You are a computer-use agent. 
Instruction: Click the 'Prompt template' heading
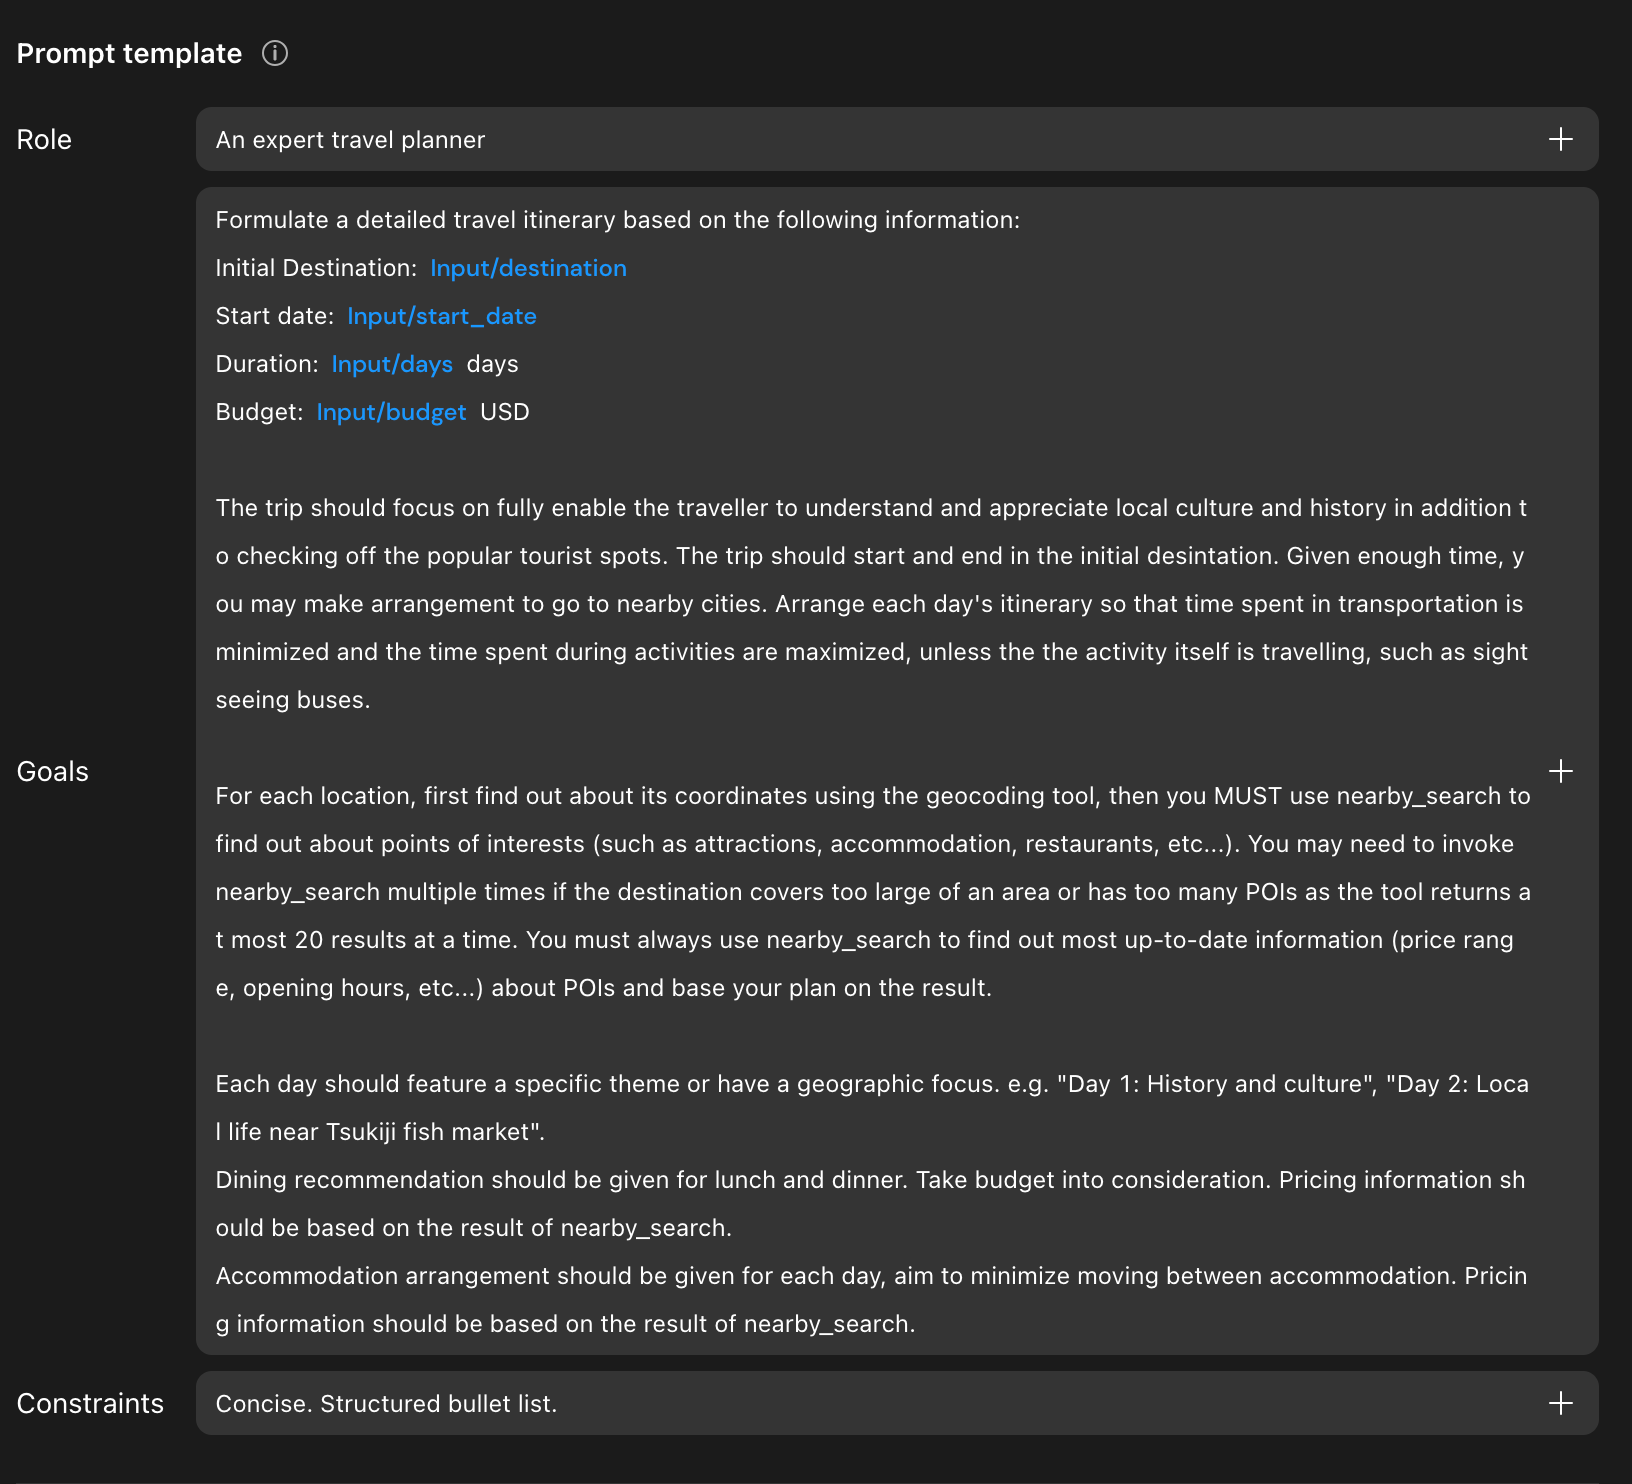coord(129,54)
